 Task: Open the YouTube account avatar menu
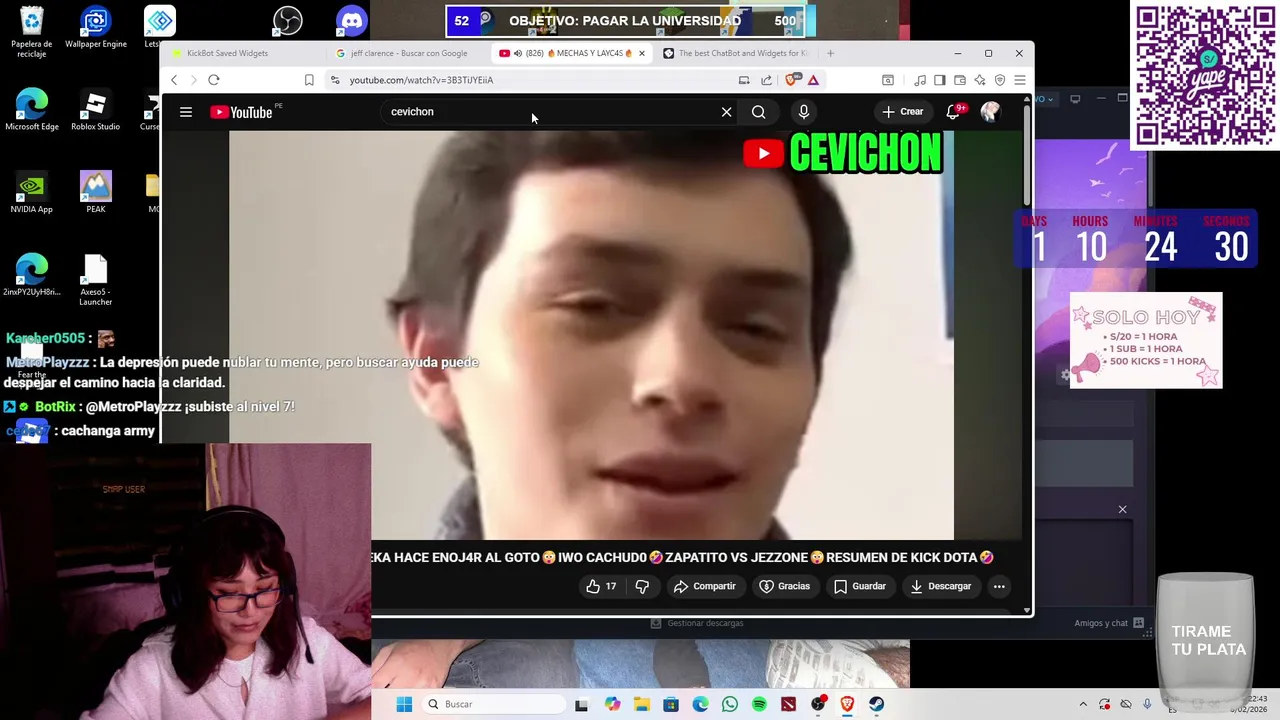tap(990, 112)
